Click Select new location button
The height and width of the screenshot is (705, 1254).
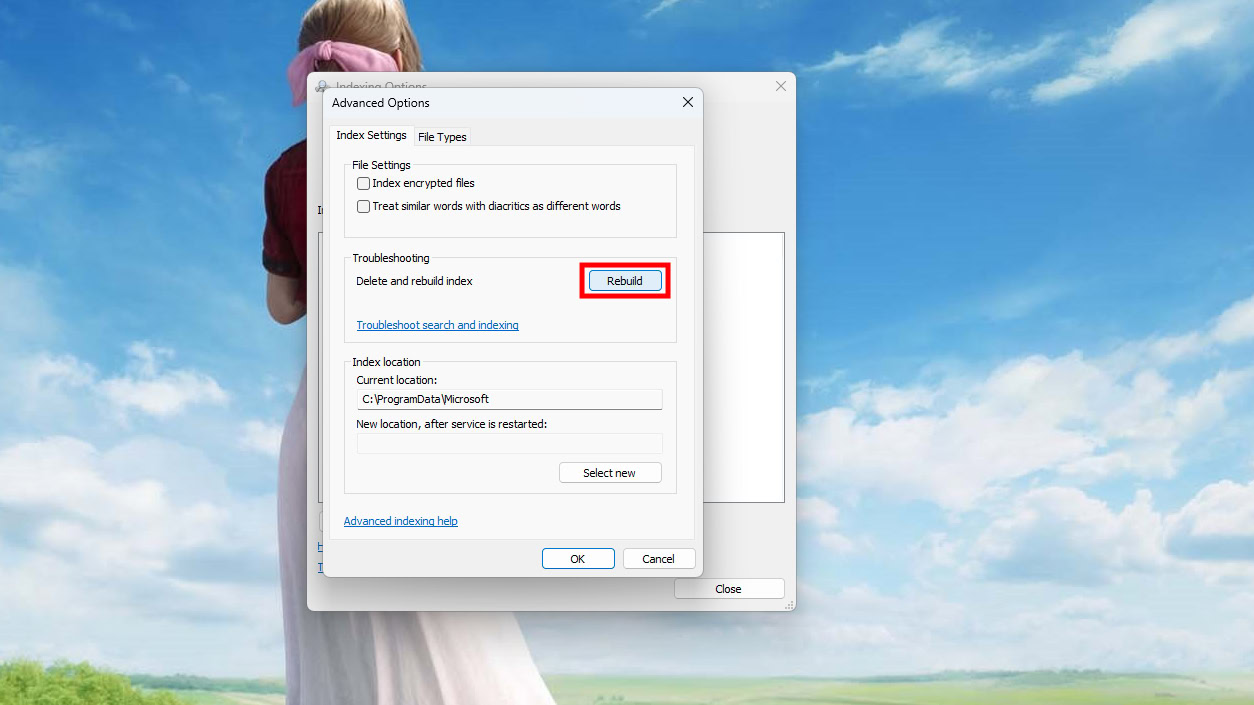[610, 473]
